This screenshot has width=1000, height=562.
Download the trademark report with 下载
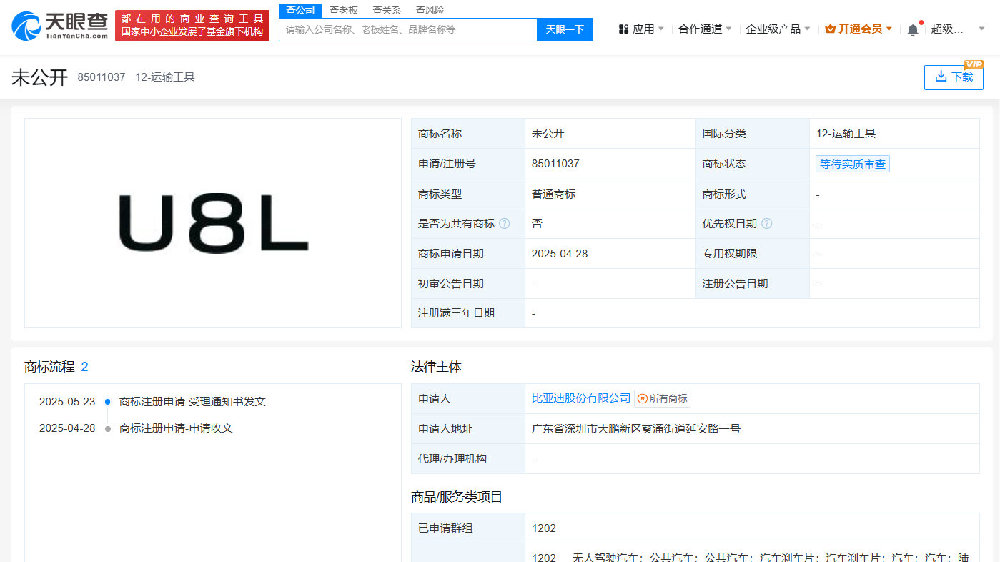(953, 77)
